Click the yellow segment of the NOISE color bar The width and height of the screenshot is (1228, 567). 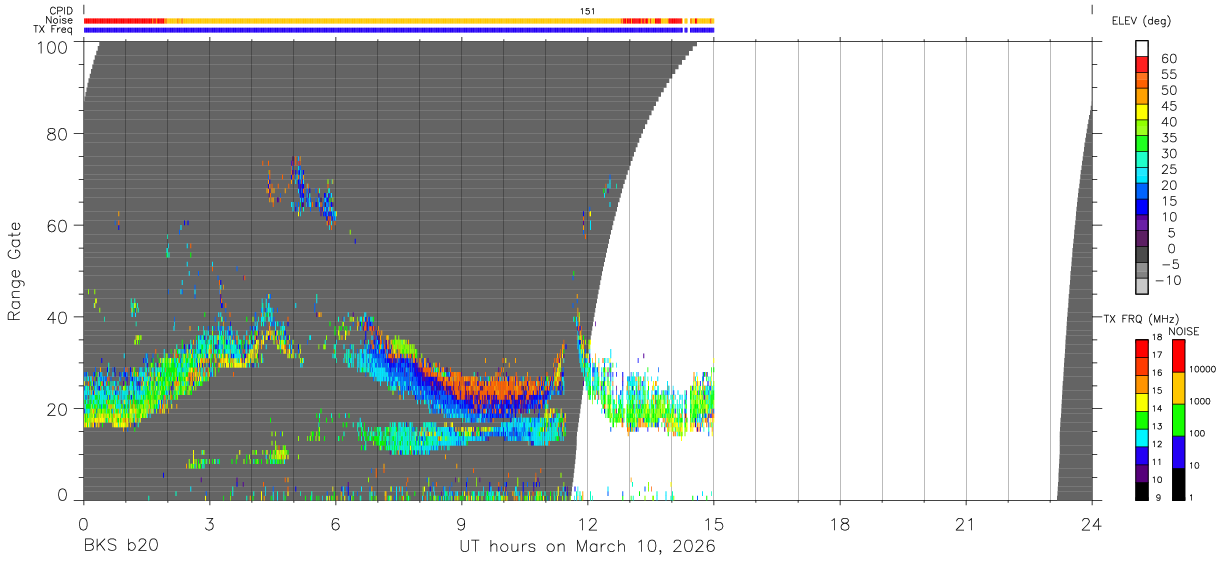point(1179,388)
